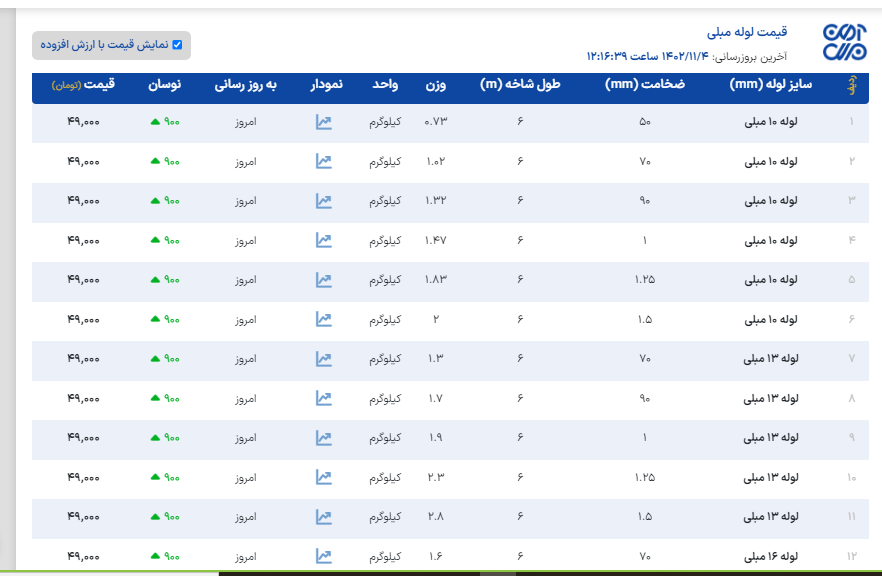Click امروز update cell in row 11
Screen dimensions: 882x576
pyautogui.click(x=246, y=517)
